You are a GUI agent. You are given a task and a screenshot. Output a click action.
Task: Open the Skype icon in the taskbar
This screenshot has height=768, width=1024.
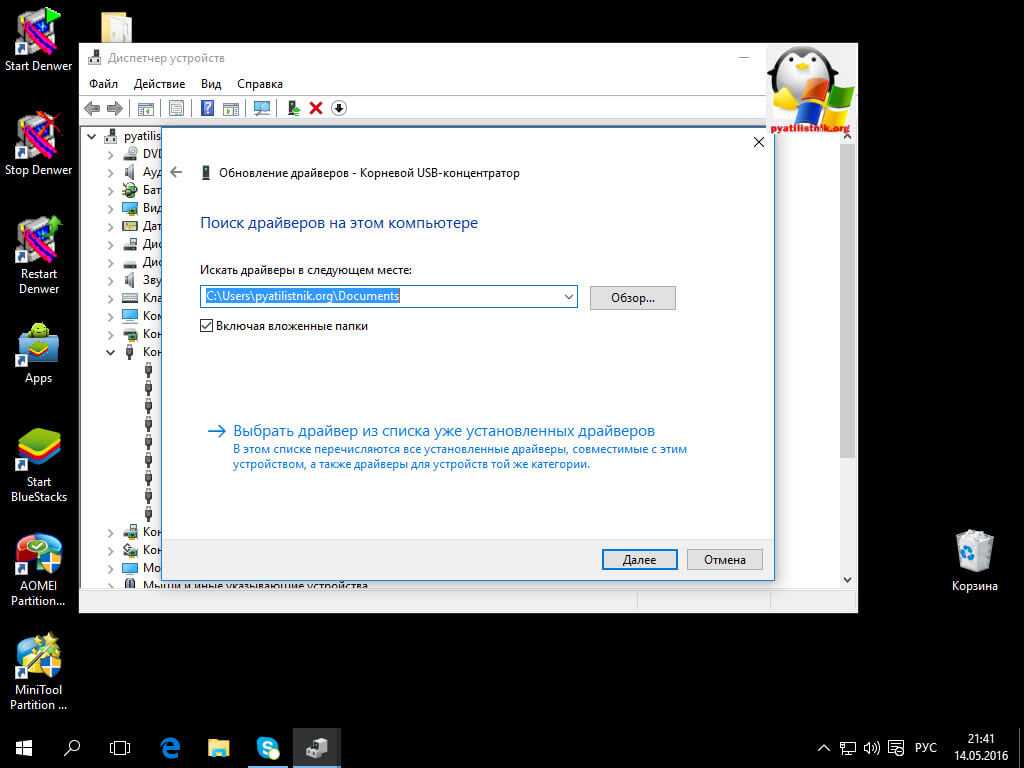pos(268,747)
